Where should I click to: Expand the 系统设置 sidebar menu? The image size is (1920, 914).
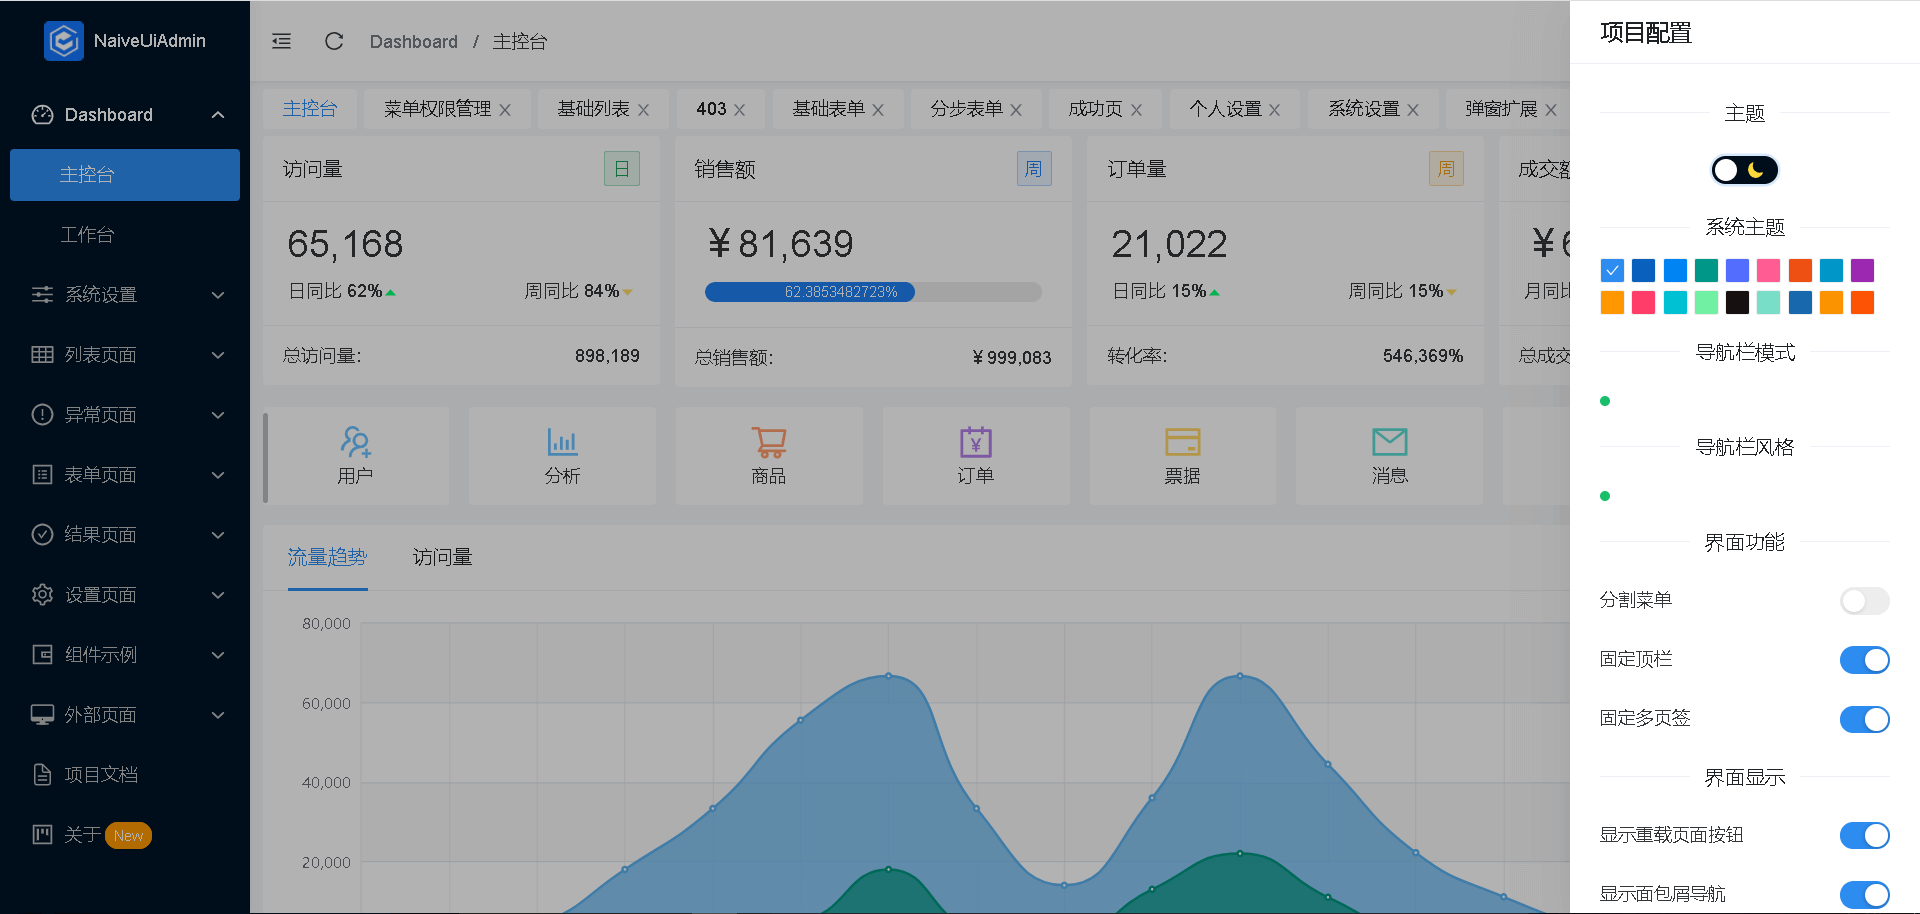[x=125, y=295]
